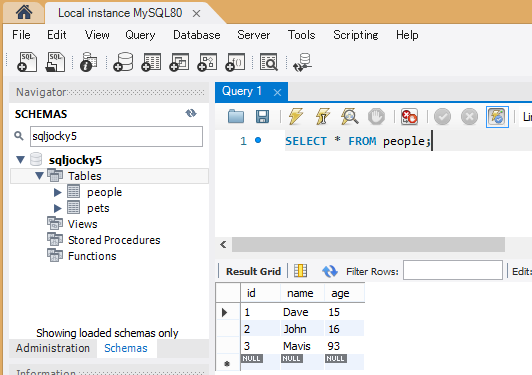Viewport: 532px width, 375px height.
Task: Execute the query with the lightning icon
Action: (296, 116)
